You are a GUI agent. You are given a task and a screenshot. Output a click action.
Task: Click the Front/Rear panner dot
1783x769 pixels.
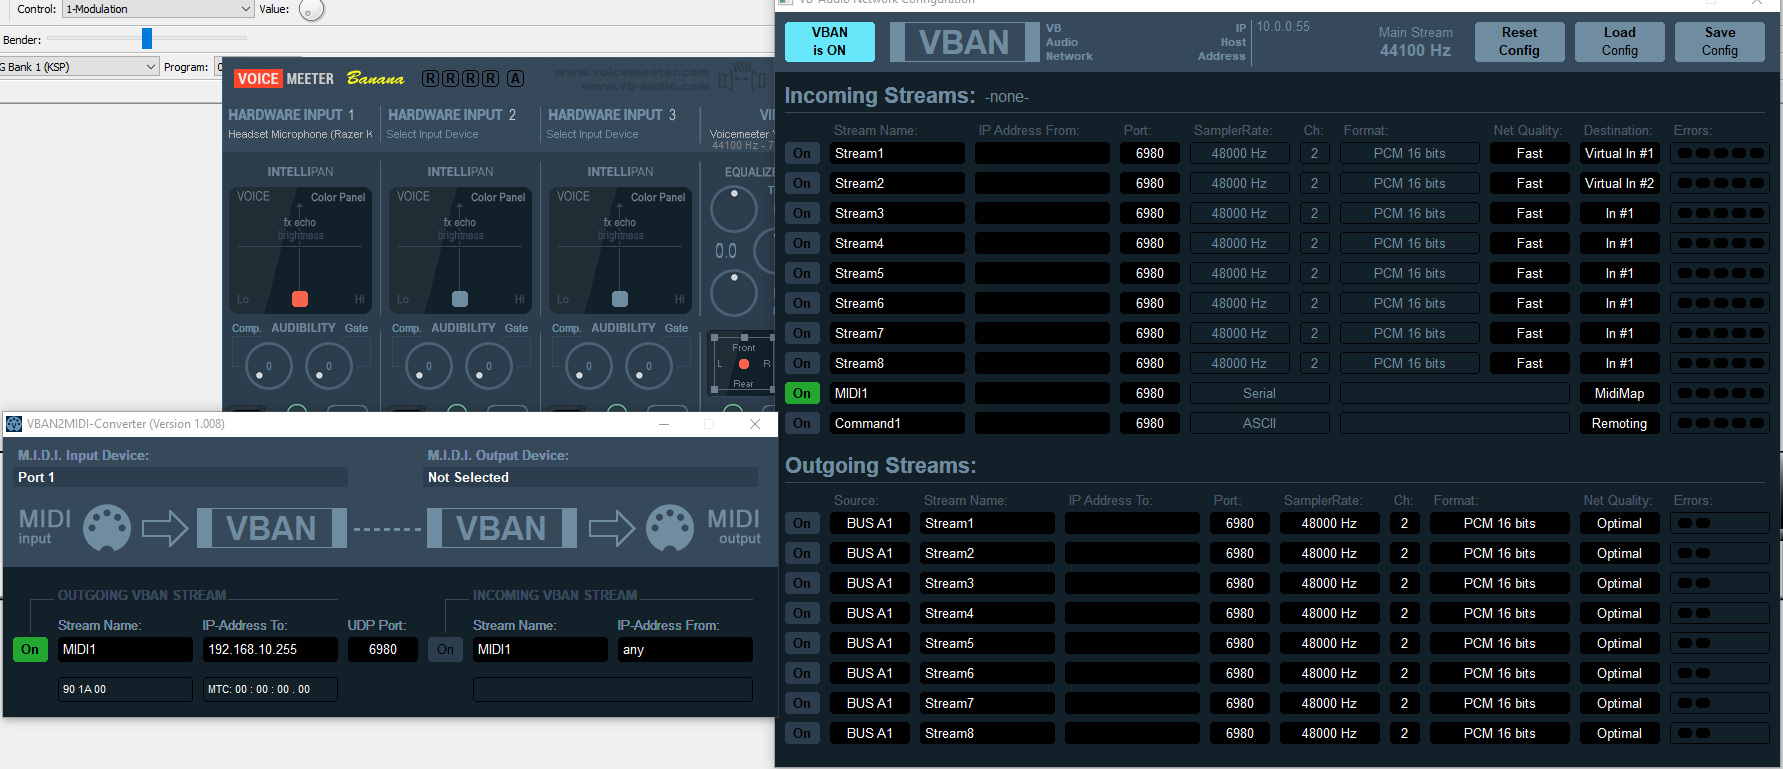coord(744,364)
